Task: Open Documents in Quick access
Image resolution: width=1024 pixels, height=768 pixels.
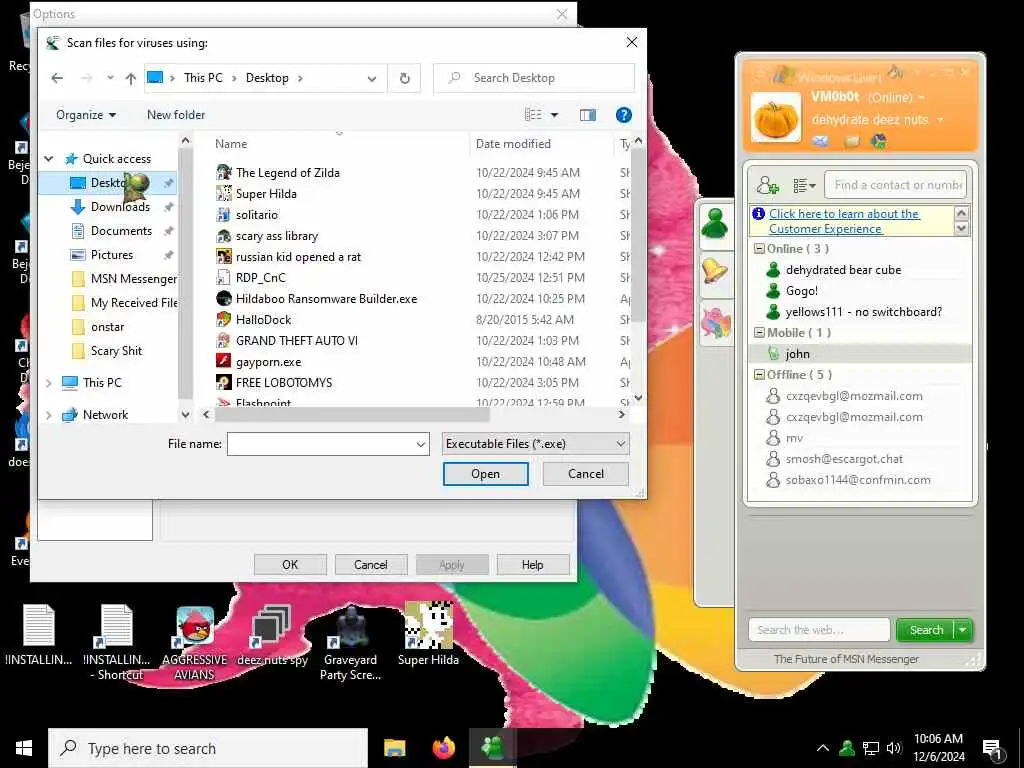Action: (121, 231)
